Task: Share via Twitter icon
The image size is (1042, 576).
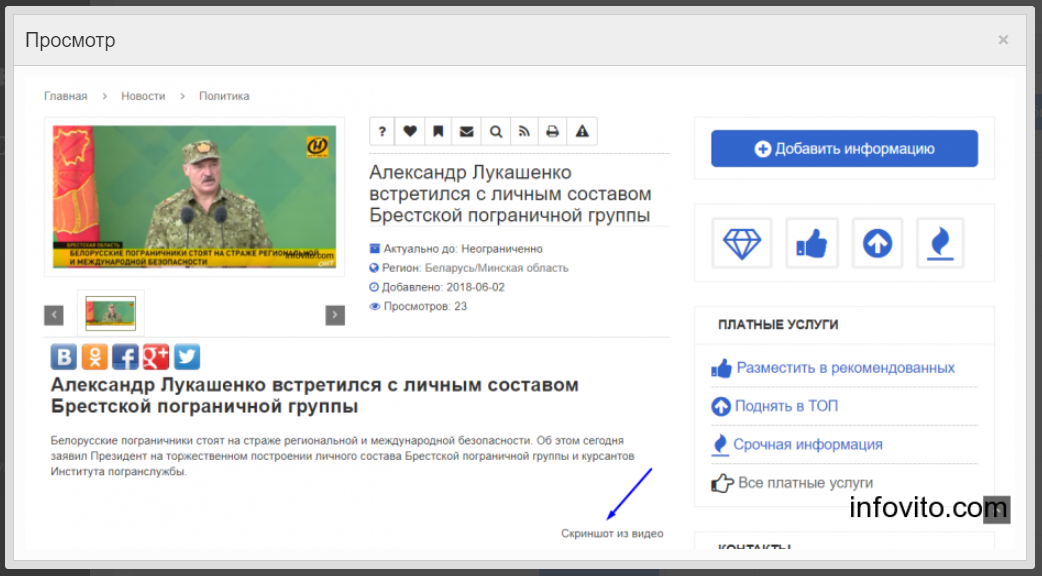Action: (187, 357)
